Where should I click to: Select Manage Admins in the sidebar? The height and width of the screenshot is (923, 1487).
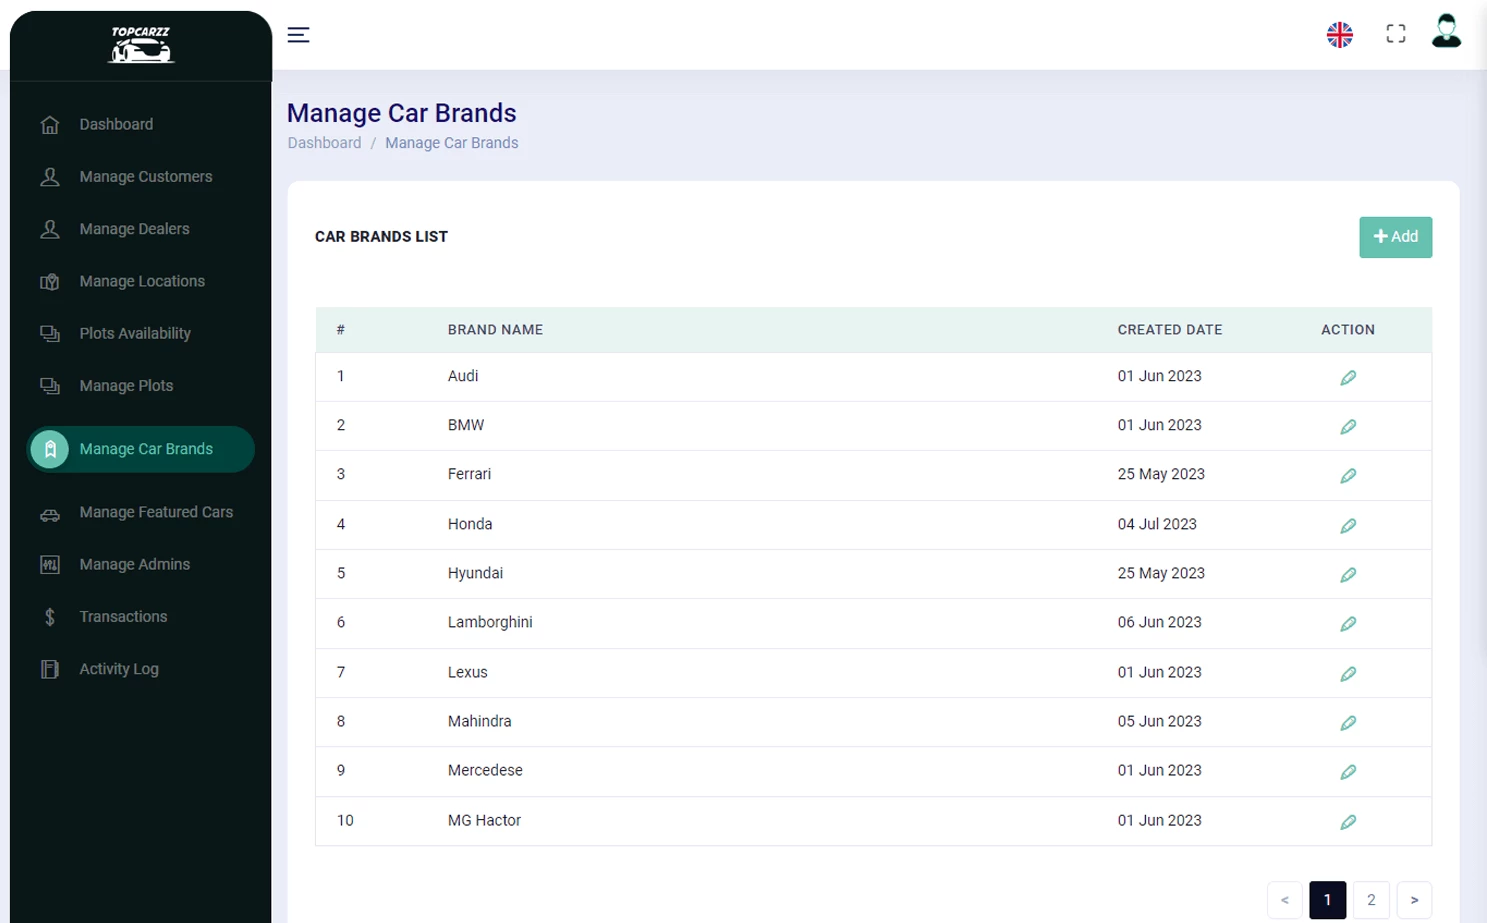click(x=134, y=564)
